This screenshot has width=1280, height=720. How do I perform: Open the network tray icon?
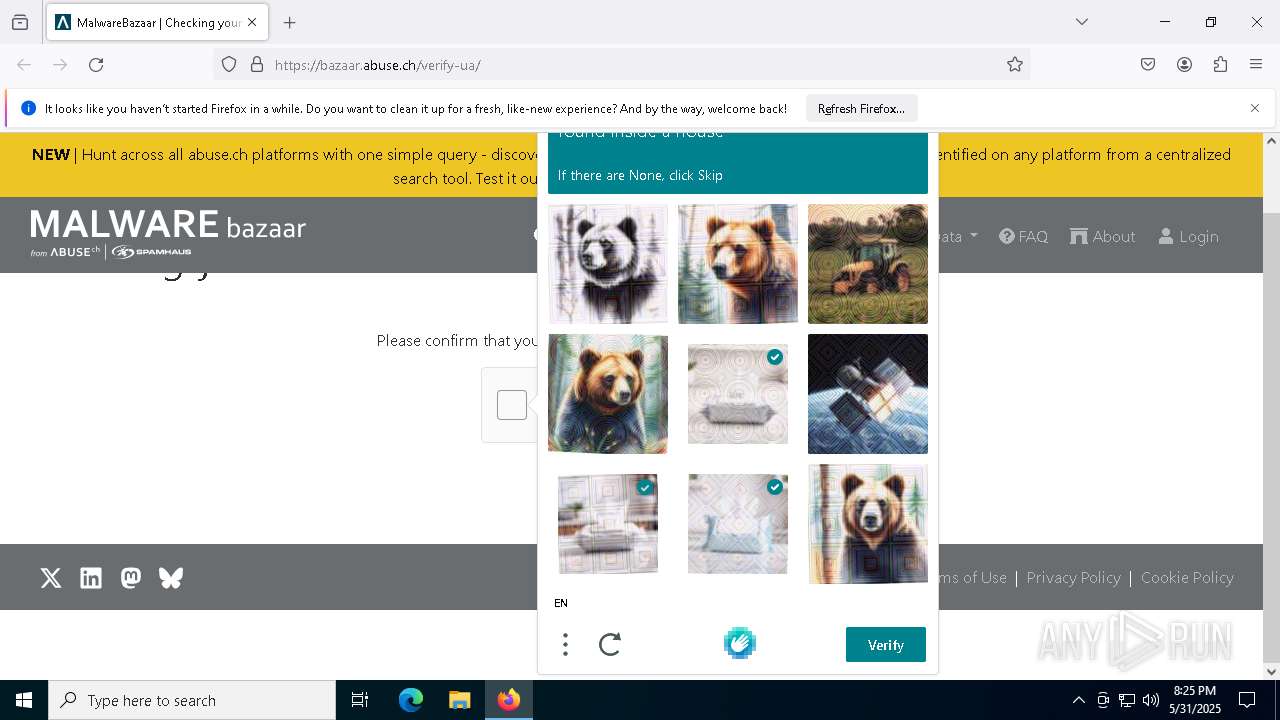coord(1127,700)
